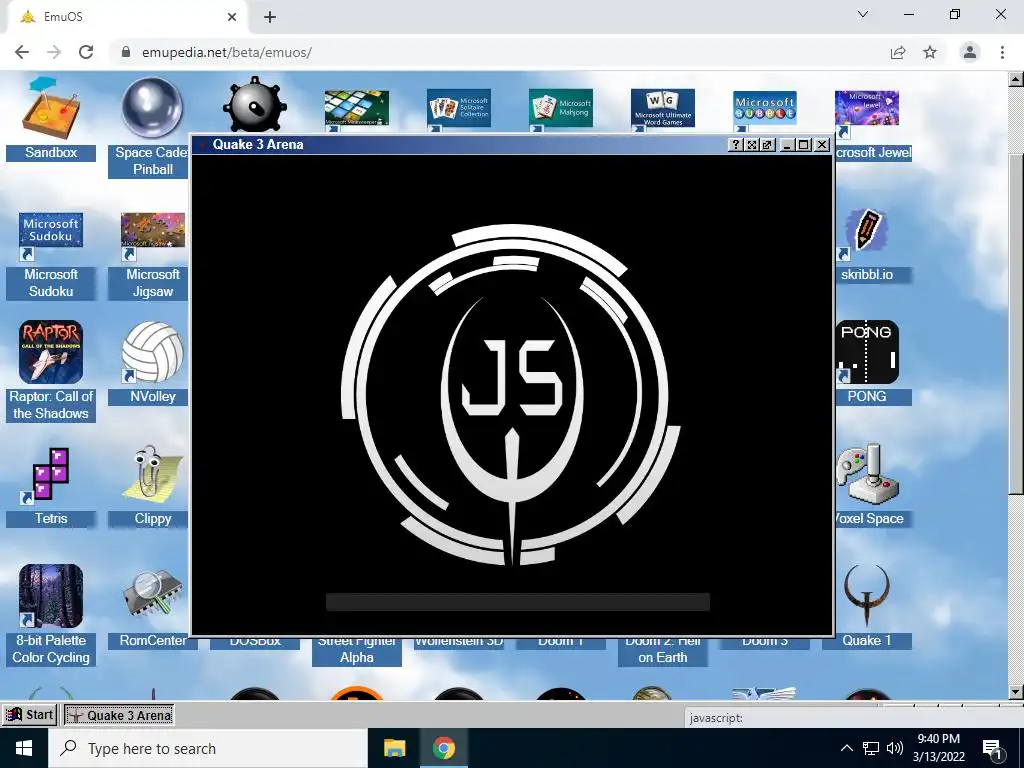Open the EmuOS Start menu

29,714
